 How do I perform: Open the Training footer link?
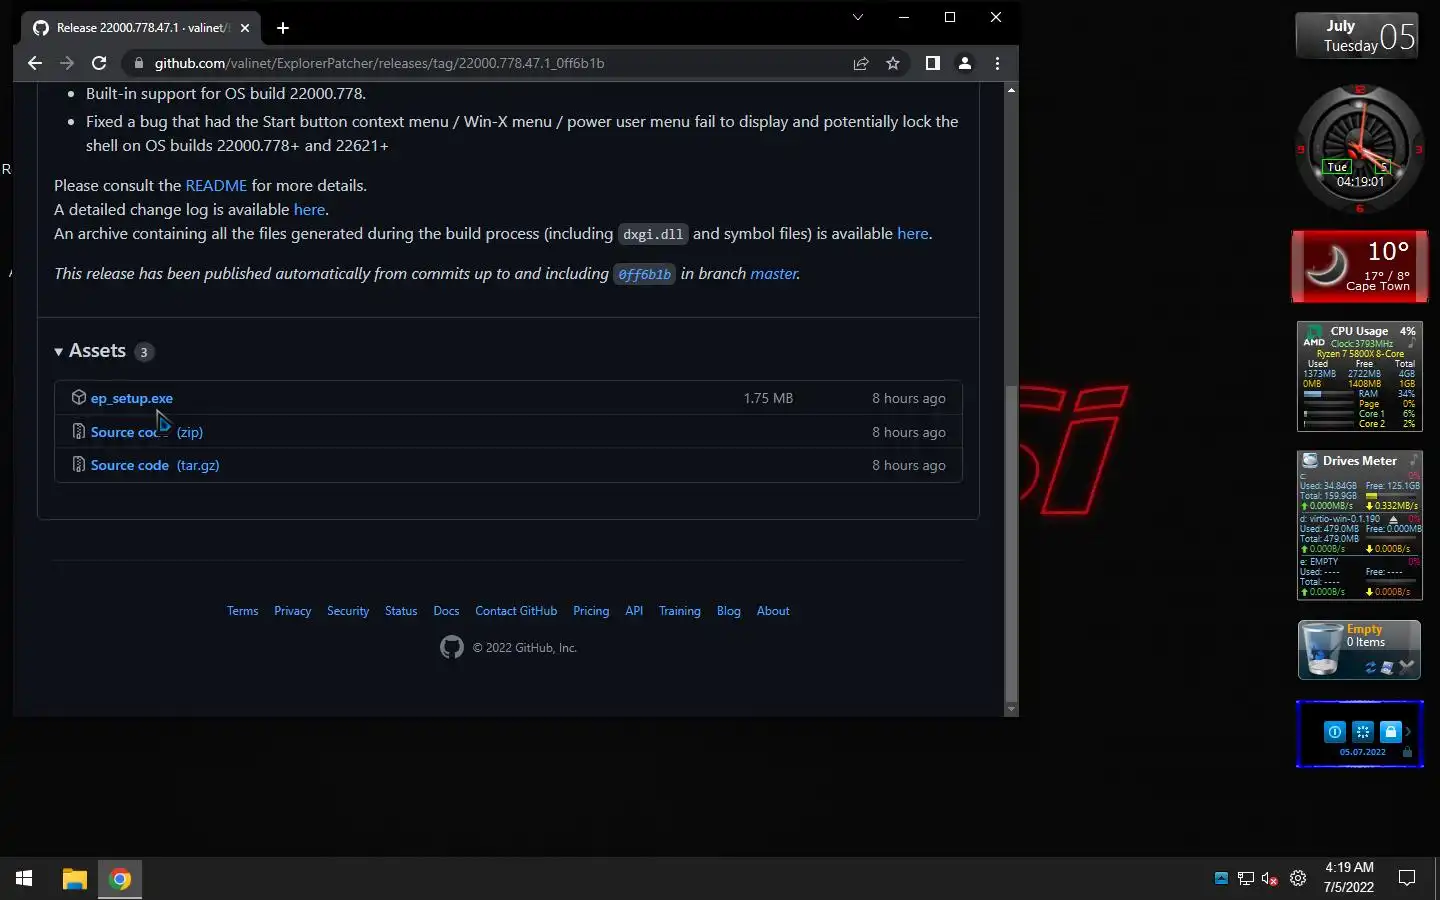[680, 611]
